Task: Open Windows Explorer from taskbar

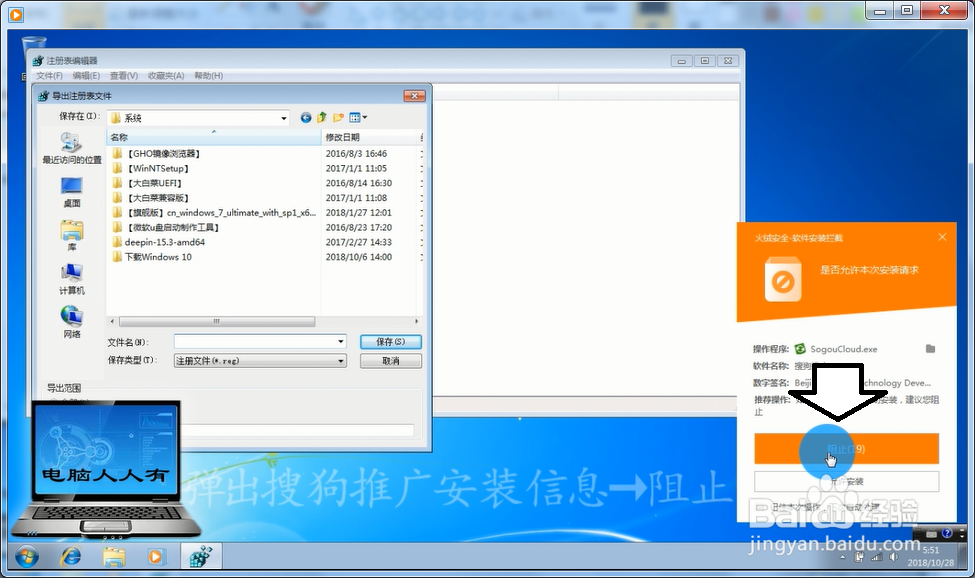Action: pos(114,556)
